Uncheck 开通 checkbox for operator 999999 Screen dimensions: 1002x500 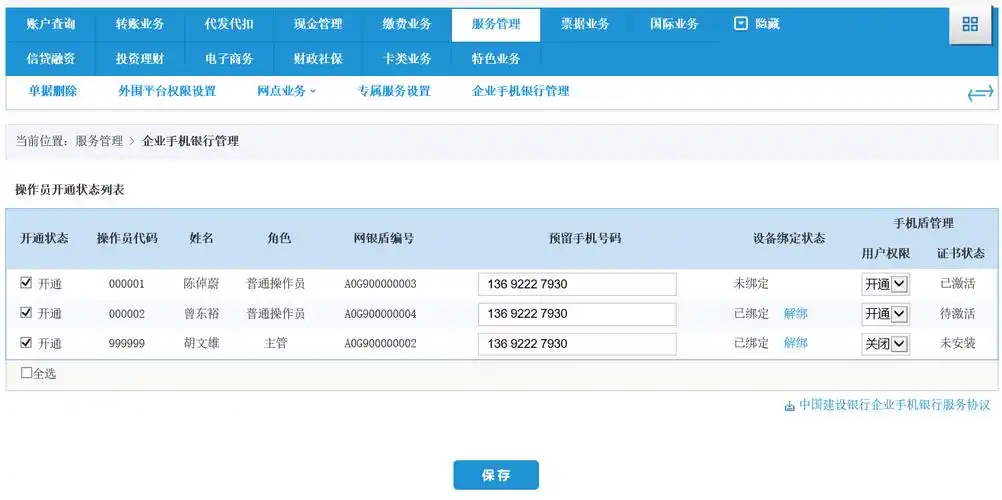(26, 343)
